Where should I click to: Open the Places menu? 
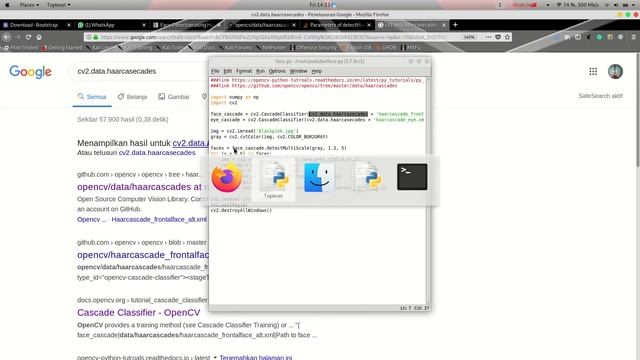[29, 5]
